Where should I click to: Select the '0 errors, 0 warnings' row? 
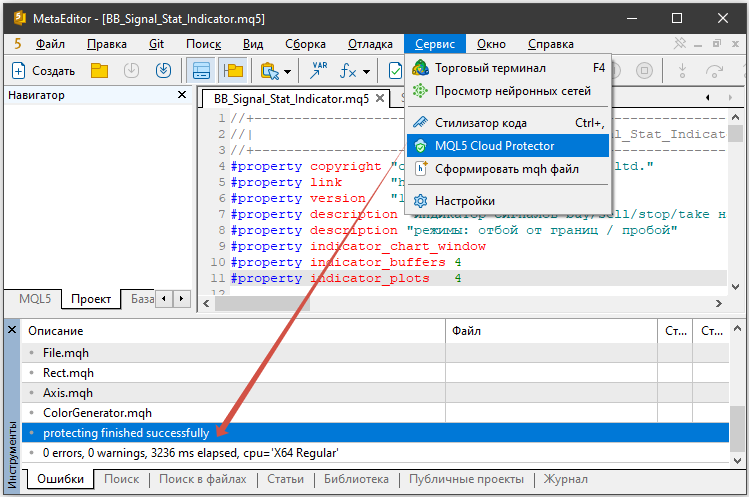[375, 453]
